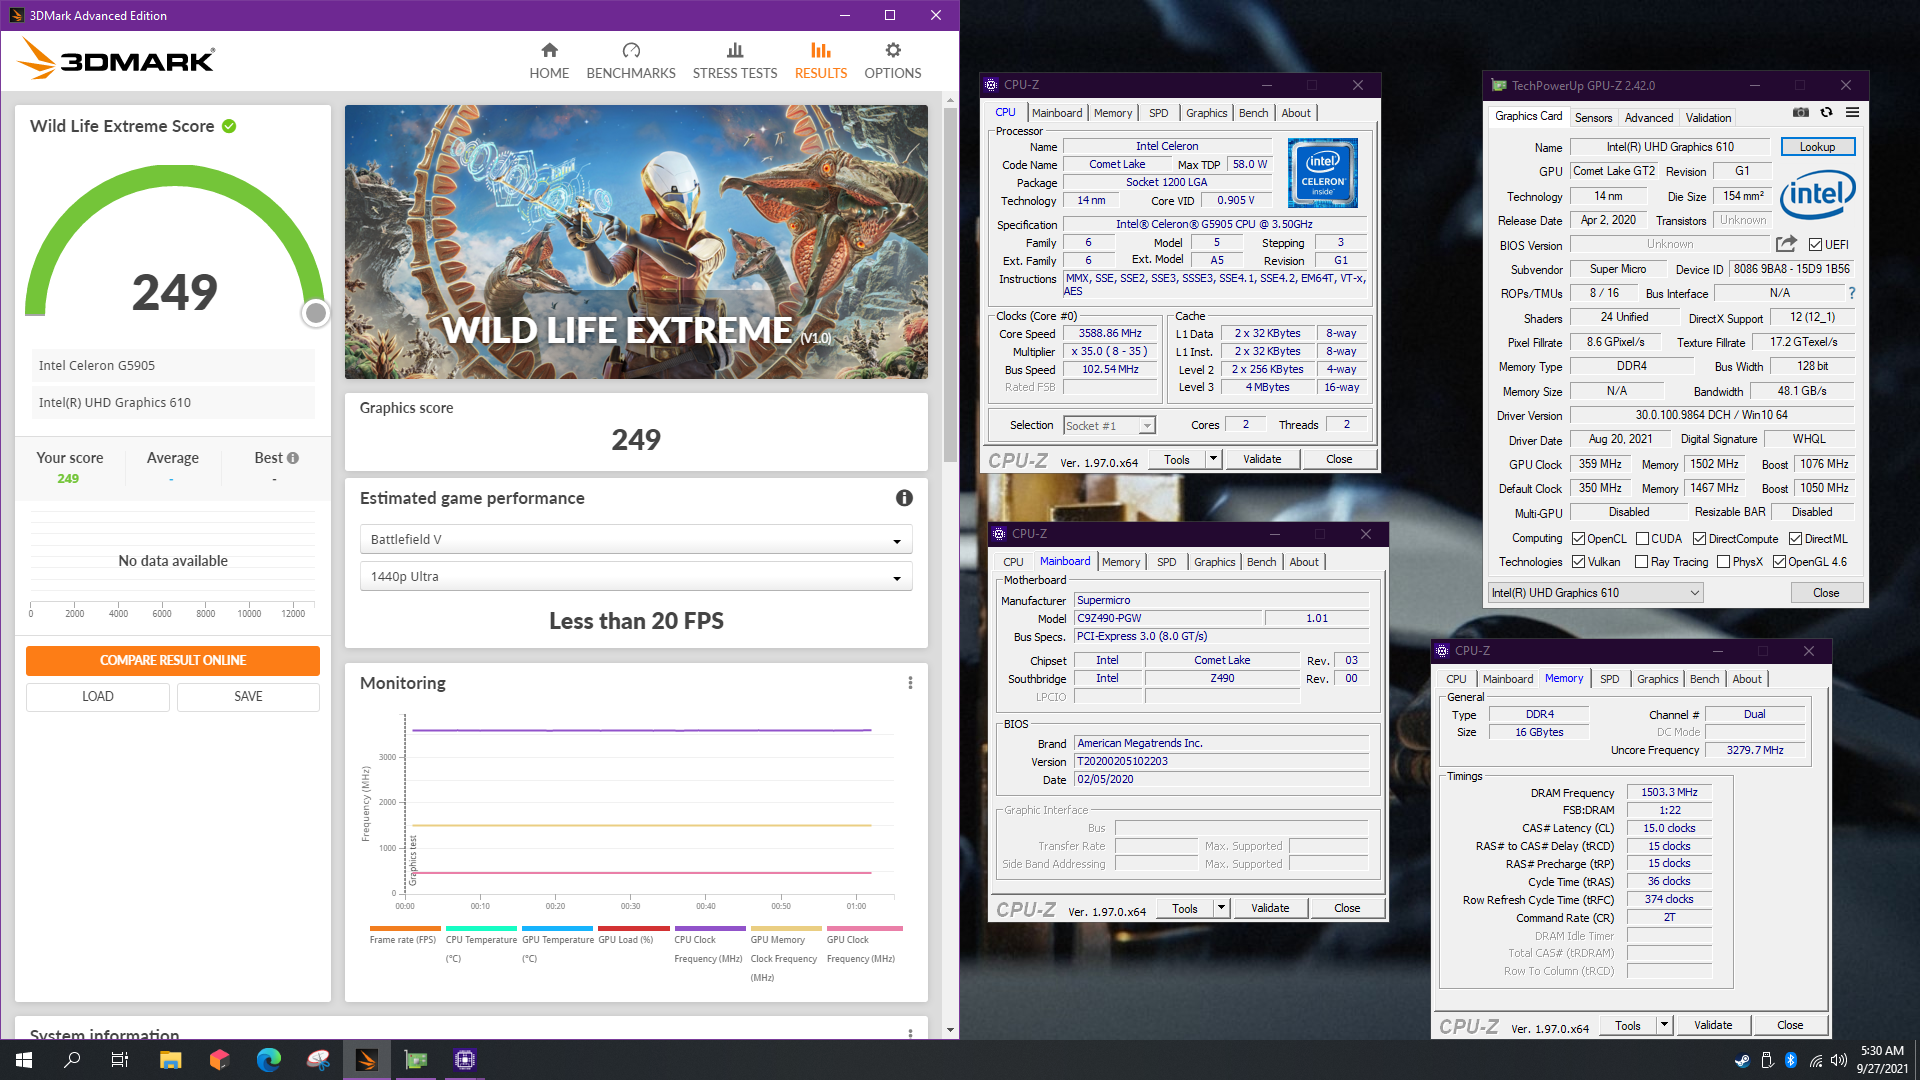Viewport: 1920px width, 1080px height.
Task: Open the BENCHMARKS section in 3DMark
Action: [x=631, y=61]
